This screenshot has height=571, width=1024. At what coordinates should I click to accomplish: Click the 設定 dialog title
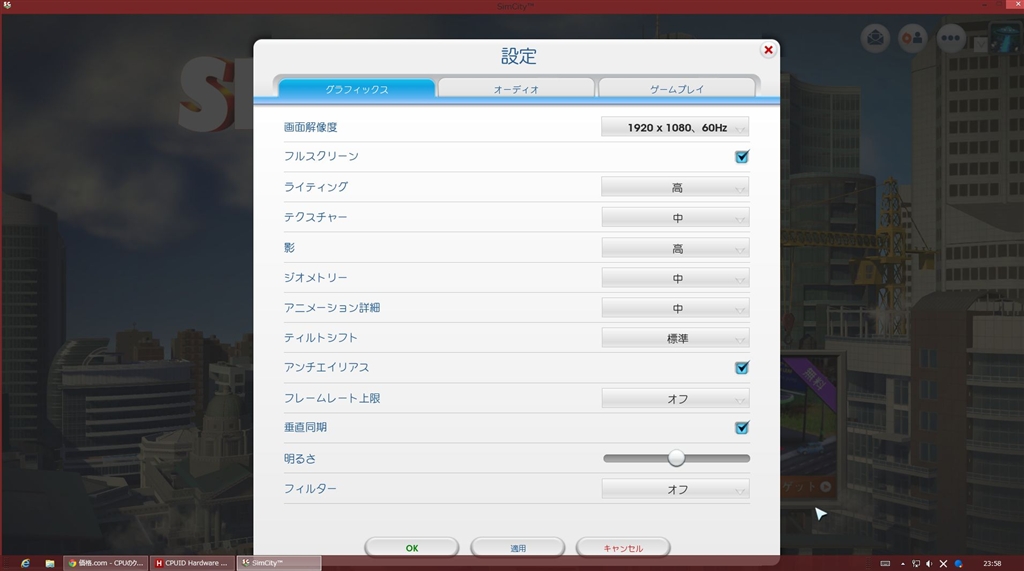(x=518, y=56)
